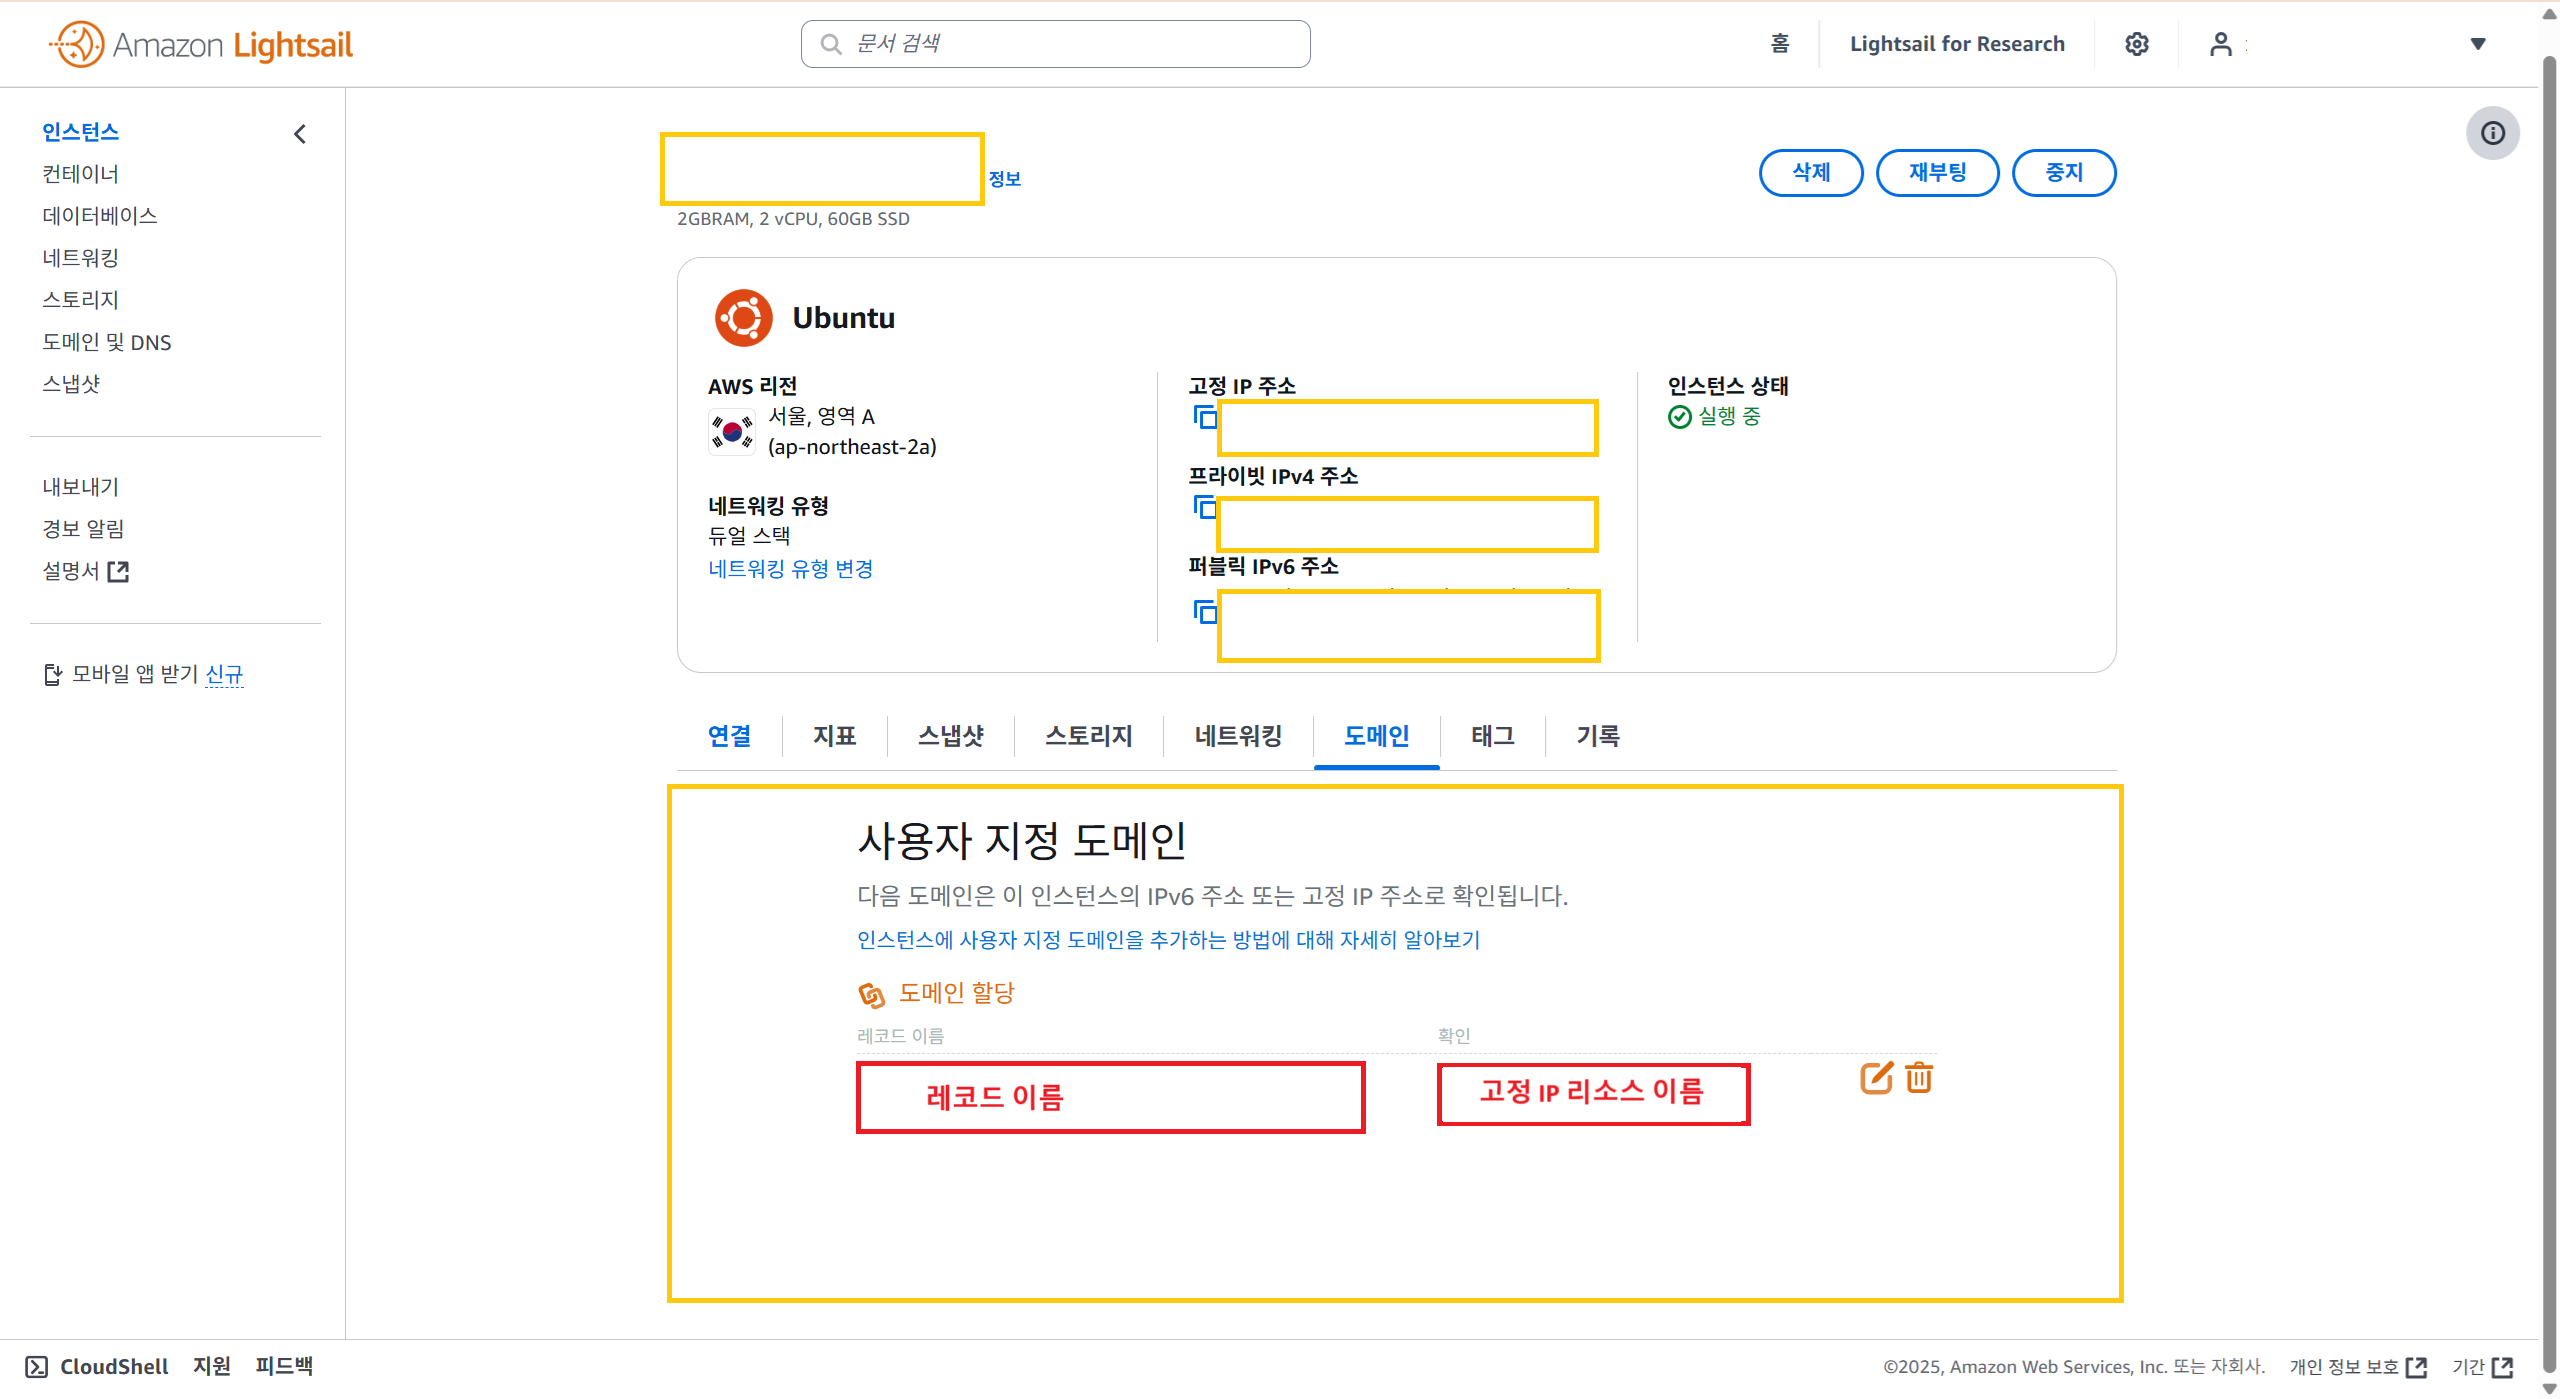Open the info panel icon at right

pos(2492,133)
